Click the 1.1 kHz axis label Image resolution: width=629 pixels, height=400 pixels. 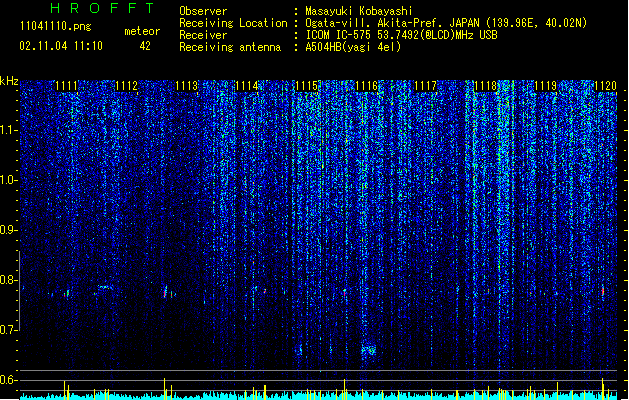coord(9,130)
